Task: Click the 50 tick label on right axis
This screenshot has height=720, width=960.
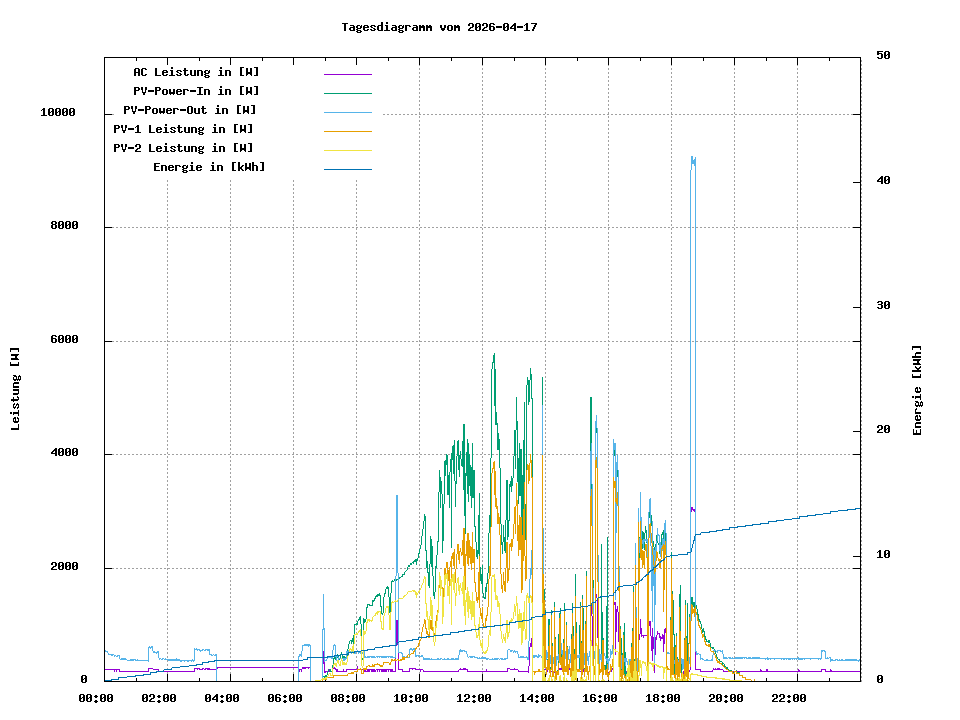Action: pos(883,56)
